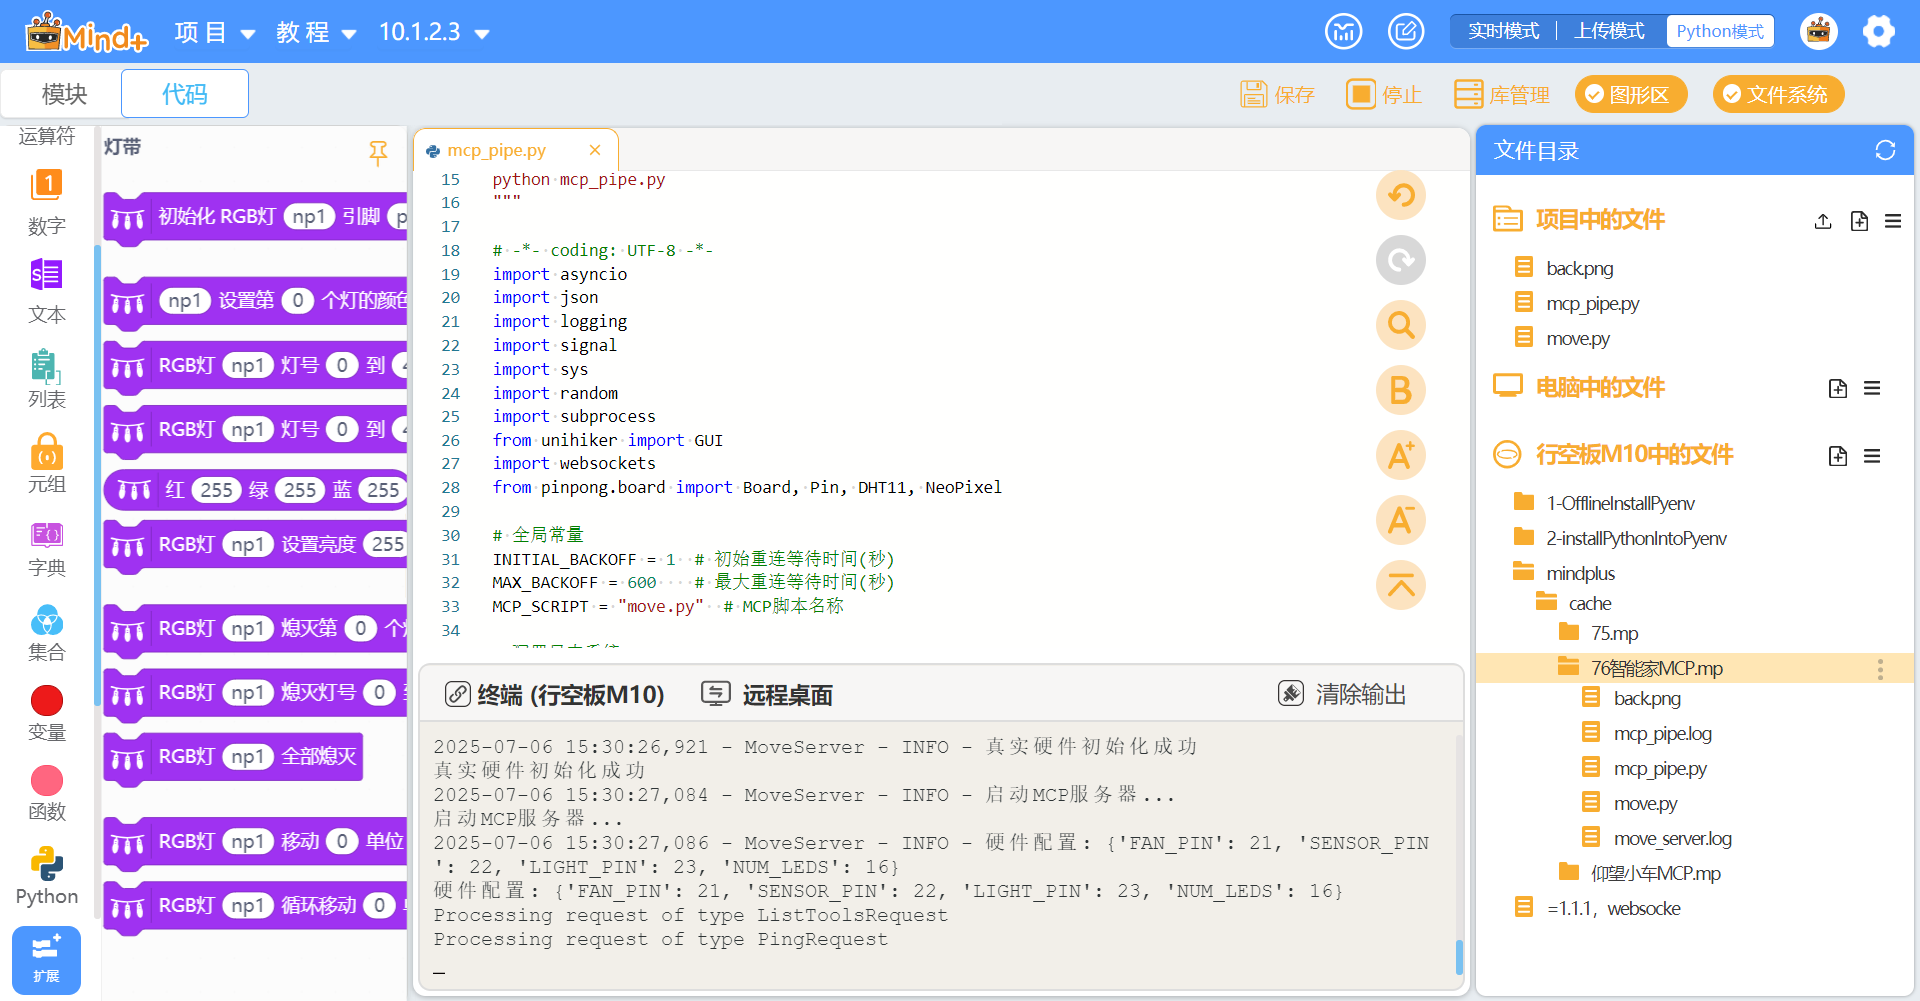1920x1001 pixels.
Task: Open the 项目 menu
Action: pyautogui.click(x=214, y=33)
